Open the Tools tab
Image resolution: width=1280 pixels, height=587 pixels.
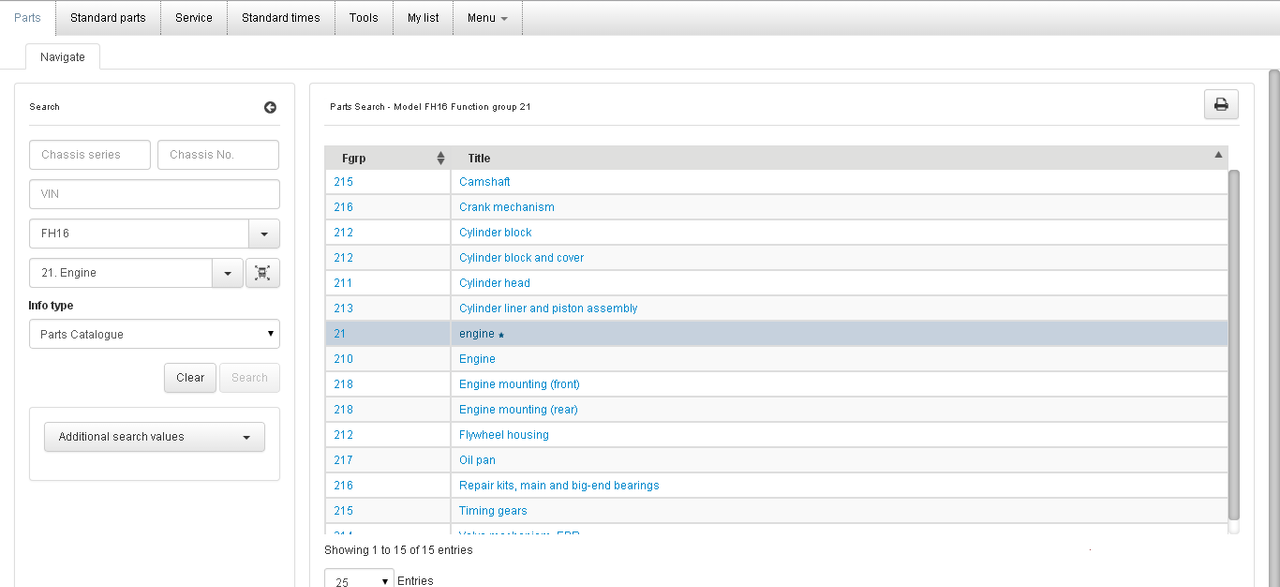click(x=364, y=18)
